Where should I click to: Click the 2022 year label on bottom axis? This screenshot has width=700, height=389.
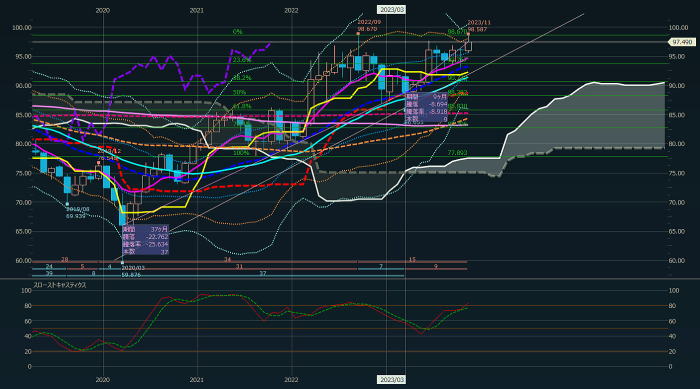[x=291, y=380]
